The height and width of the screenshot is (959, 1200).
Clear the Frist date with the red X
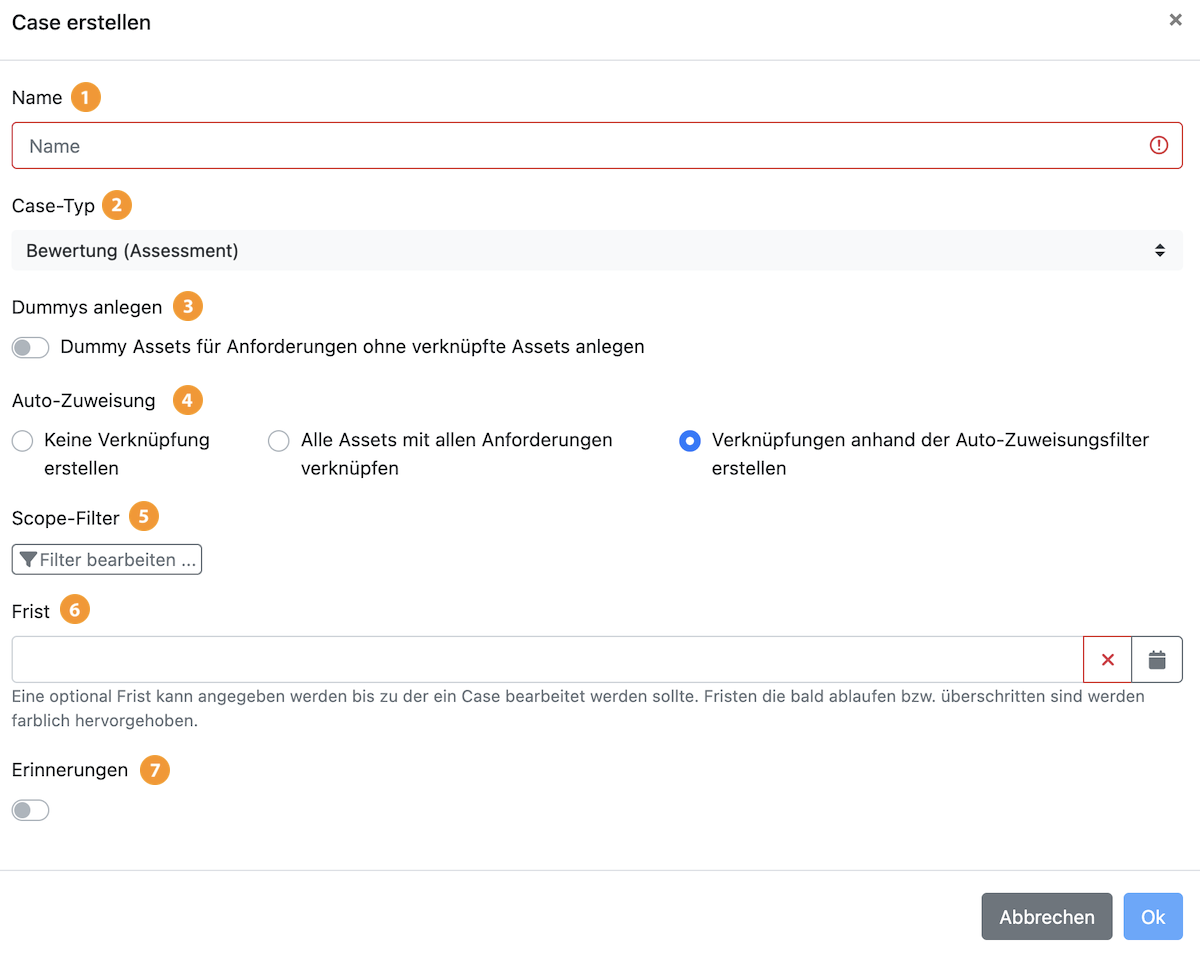(1107, 660)
